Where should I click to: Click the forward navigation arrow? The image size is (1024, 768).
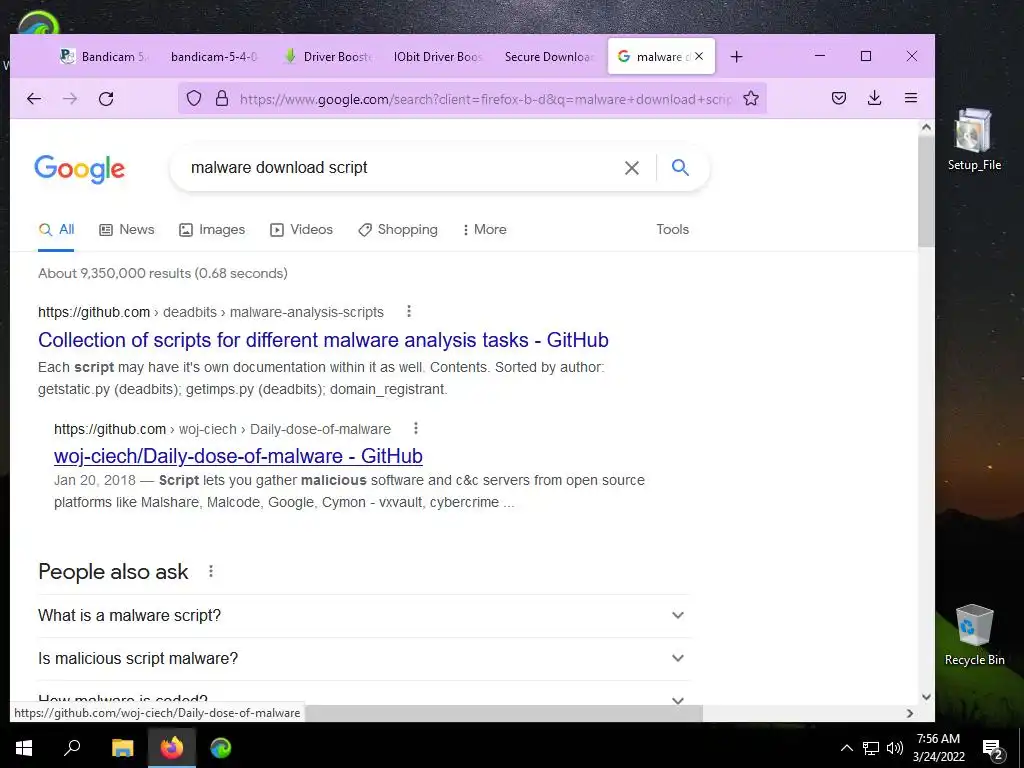point(70,99)
